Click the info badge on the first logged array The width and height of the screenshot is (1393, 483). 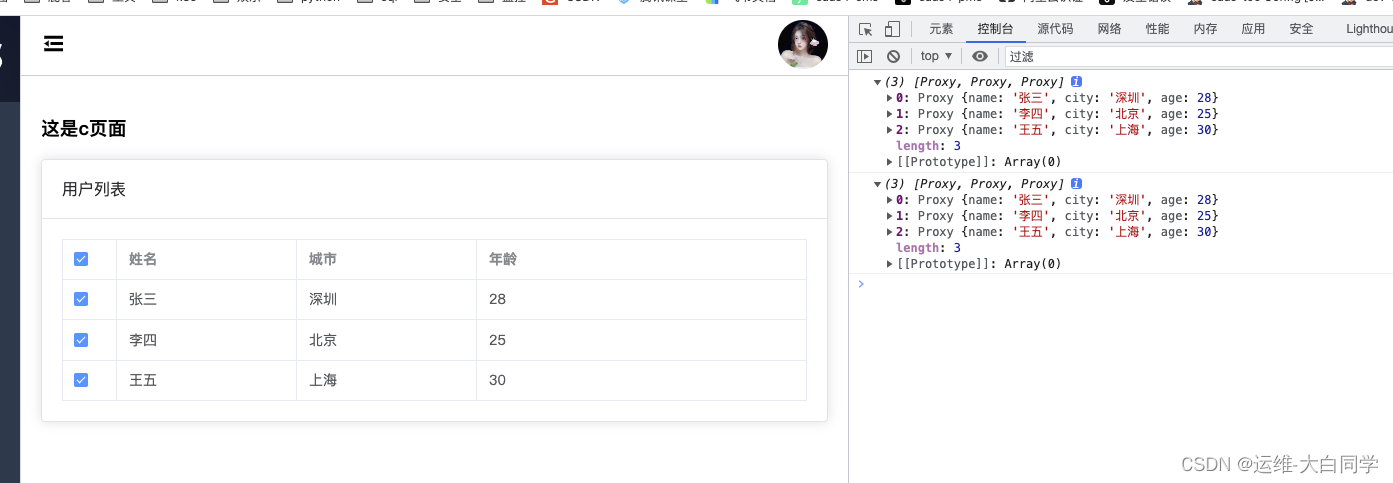click(x=1076, y=82)
